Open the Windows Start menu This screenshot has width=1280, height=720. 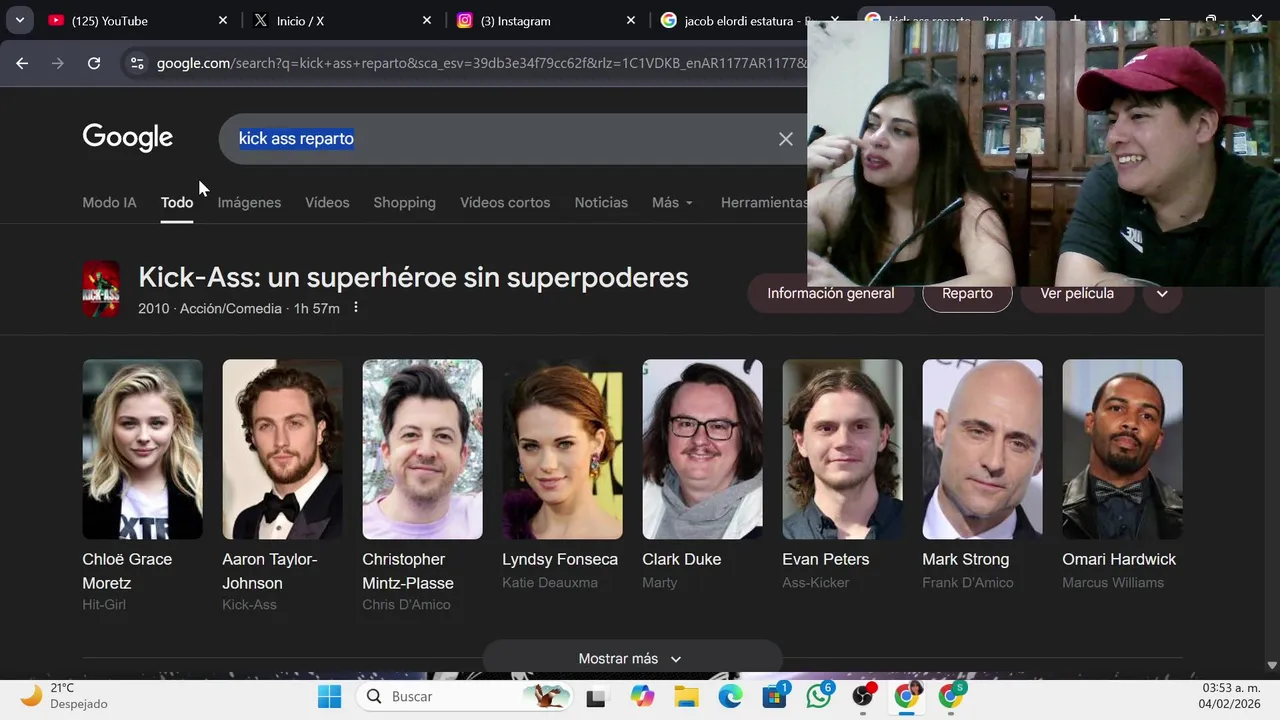pos(329,696)
